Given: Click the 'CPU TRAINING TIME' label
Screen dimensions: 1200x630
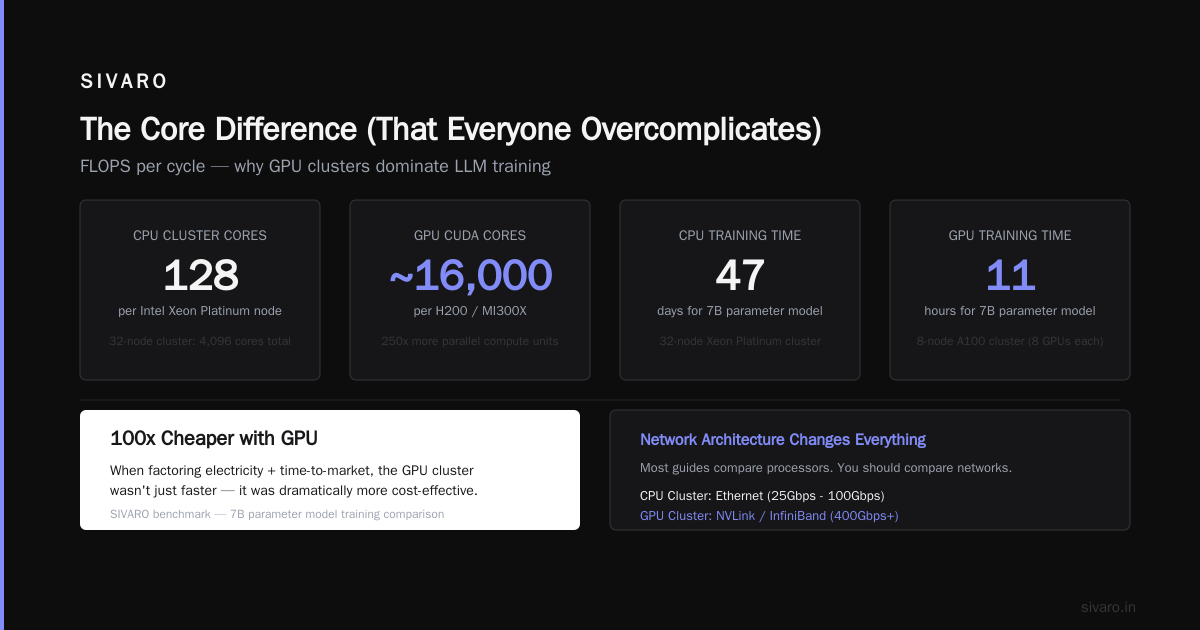Looking at the screenshot, I should [x=740, y=236].
